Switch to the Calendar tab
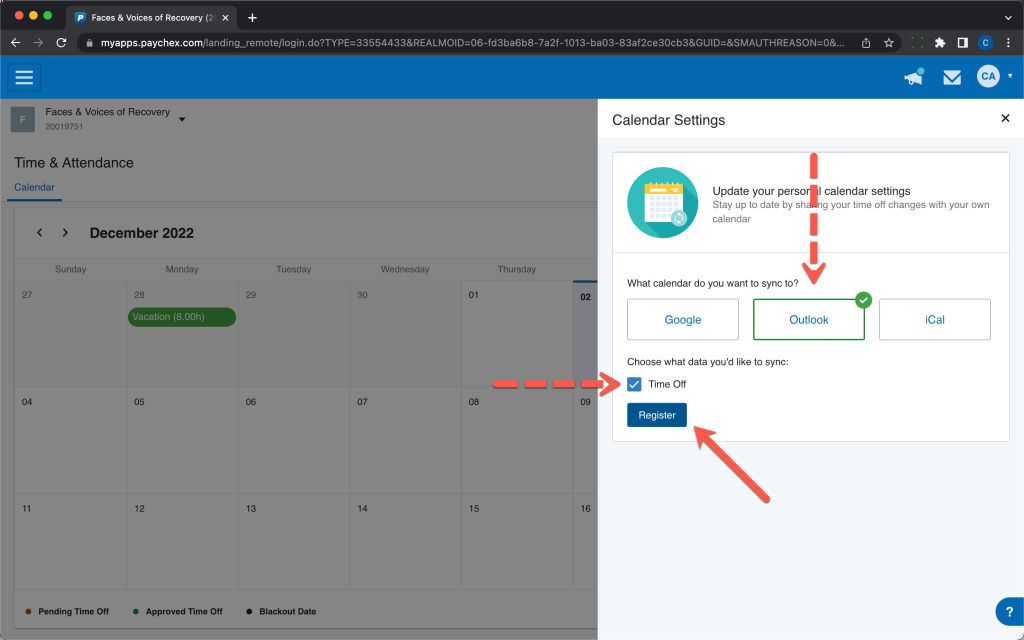This screenshot has width=1024, height=640. [34, 187]
